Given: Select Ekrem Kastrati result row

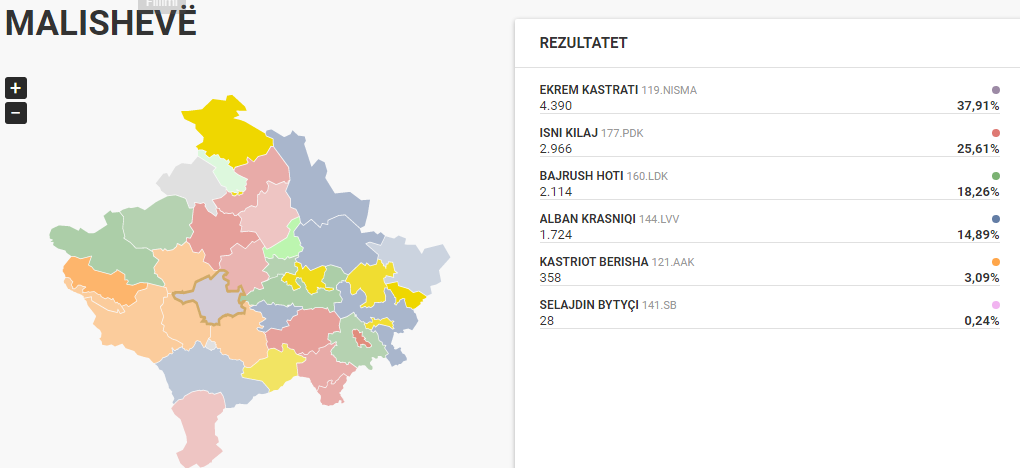Looking at the screenshot, I should (770, 98).
